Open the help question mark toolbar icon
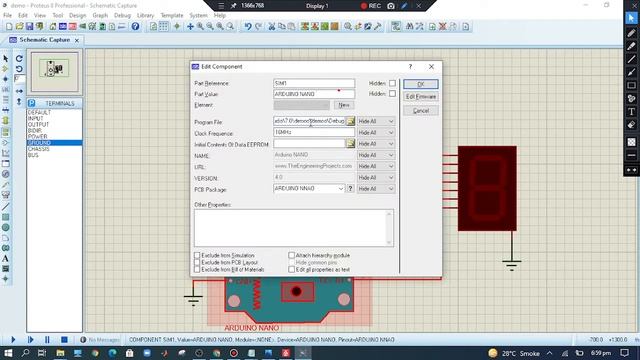This screenshot has height=360, width=640. pyautogui.click(x=135, y=27)
